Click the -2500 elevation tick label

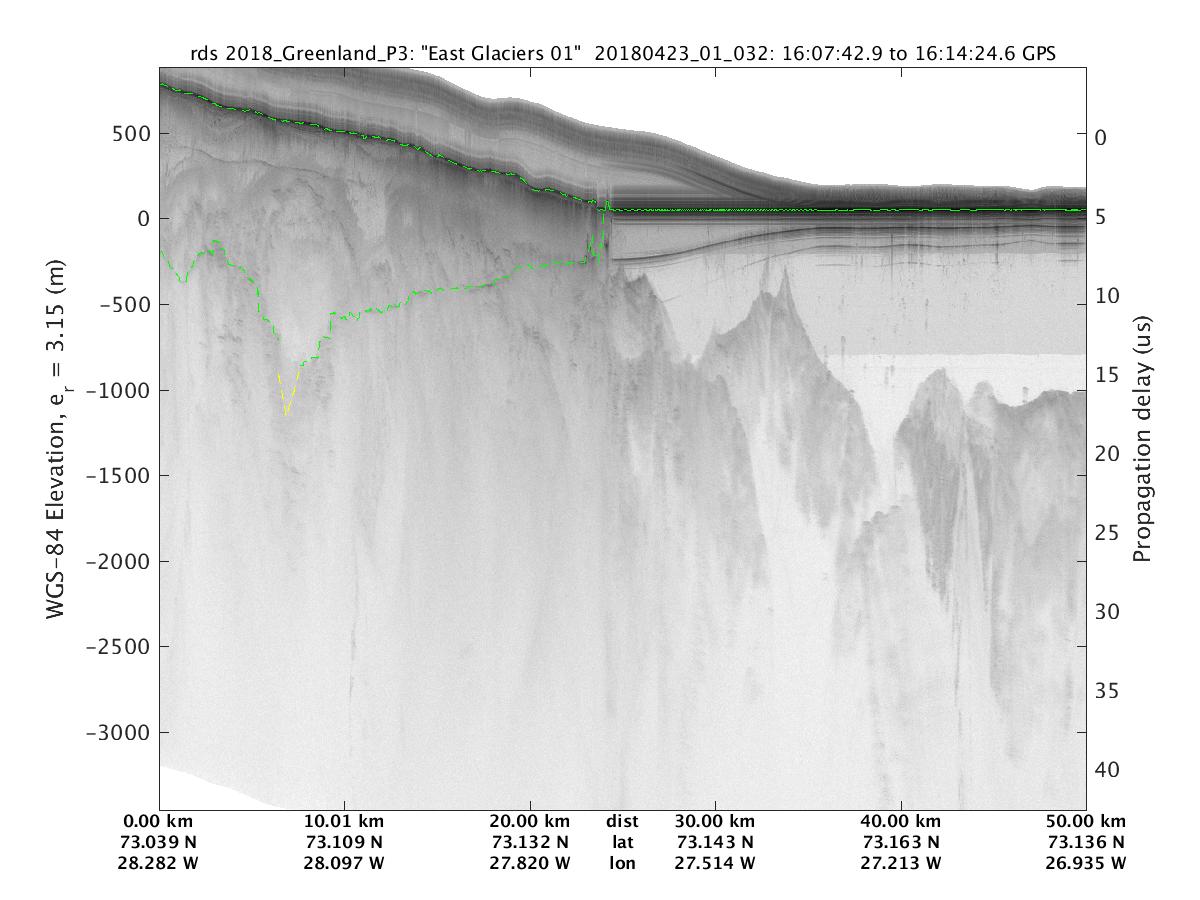point(117,647)
